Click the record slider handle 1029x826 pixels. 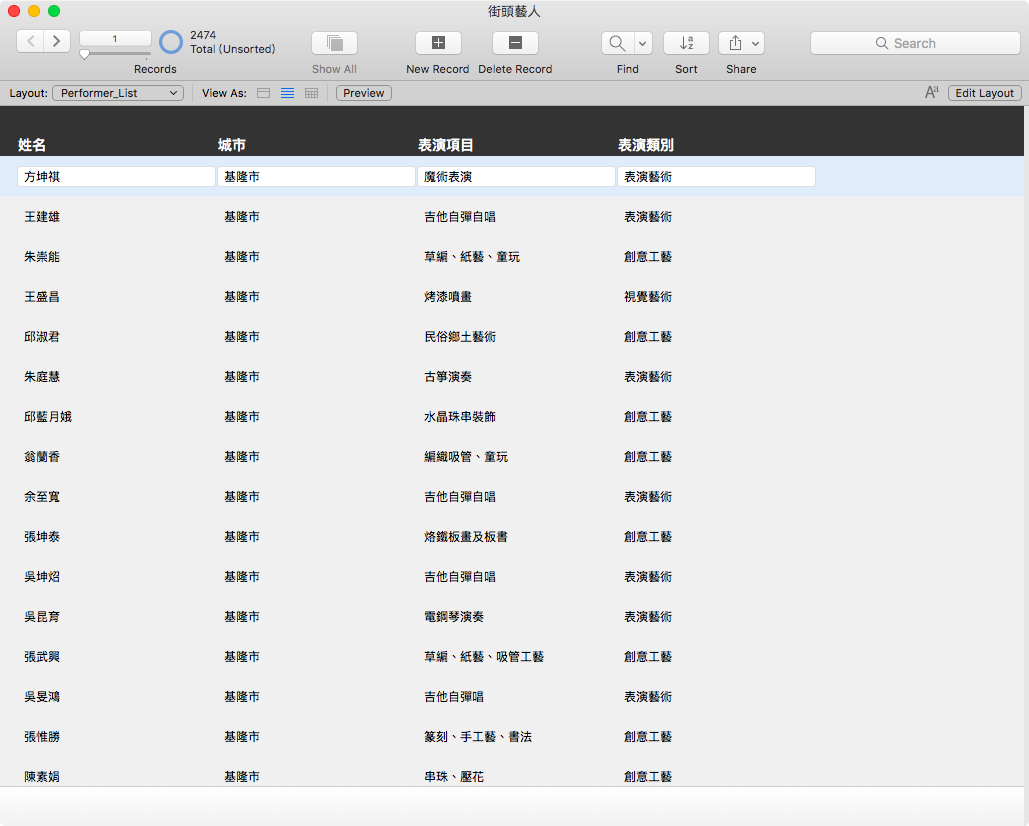85,54
